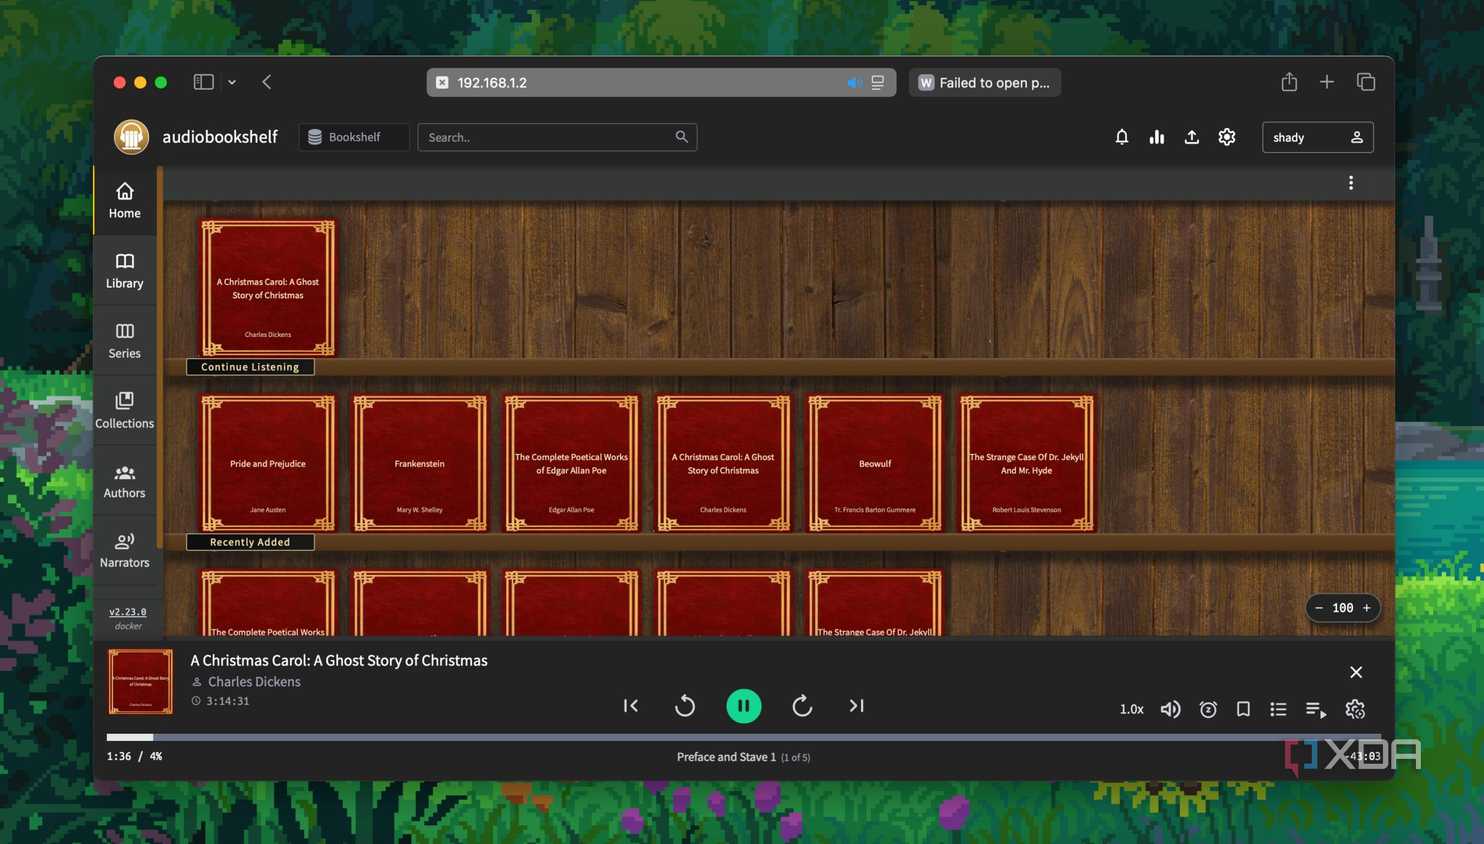
Task: Open the Library section
Action: pyautogui.click(x=124, y=270)
